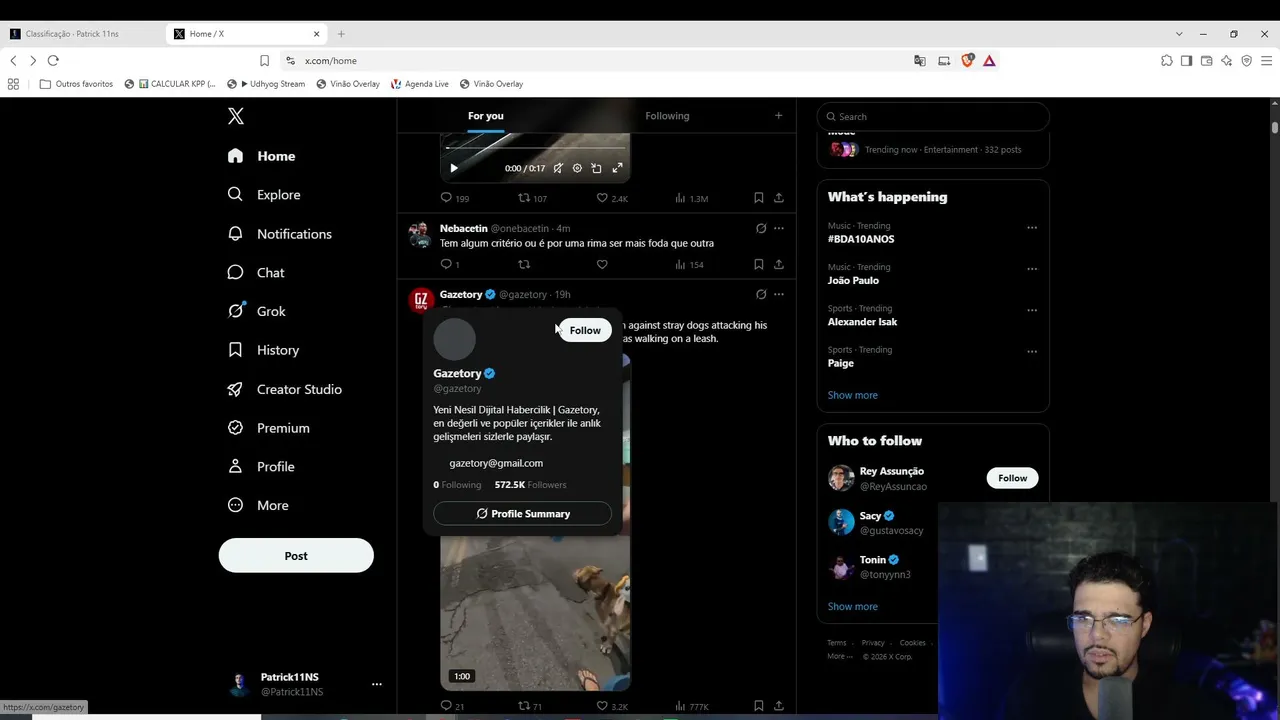Viewport: 1280px width, 720px height.
Task: Open Gazetory's Profile Summary
Action: pos(522,514)
